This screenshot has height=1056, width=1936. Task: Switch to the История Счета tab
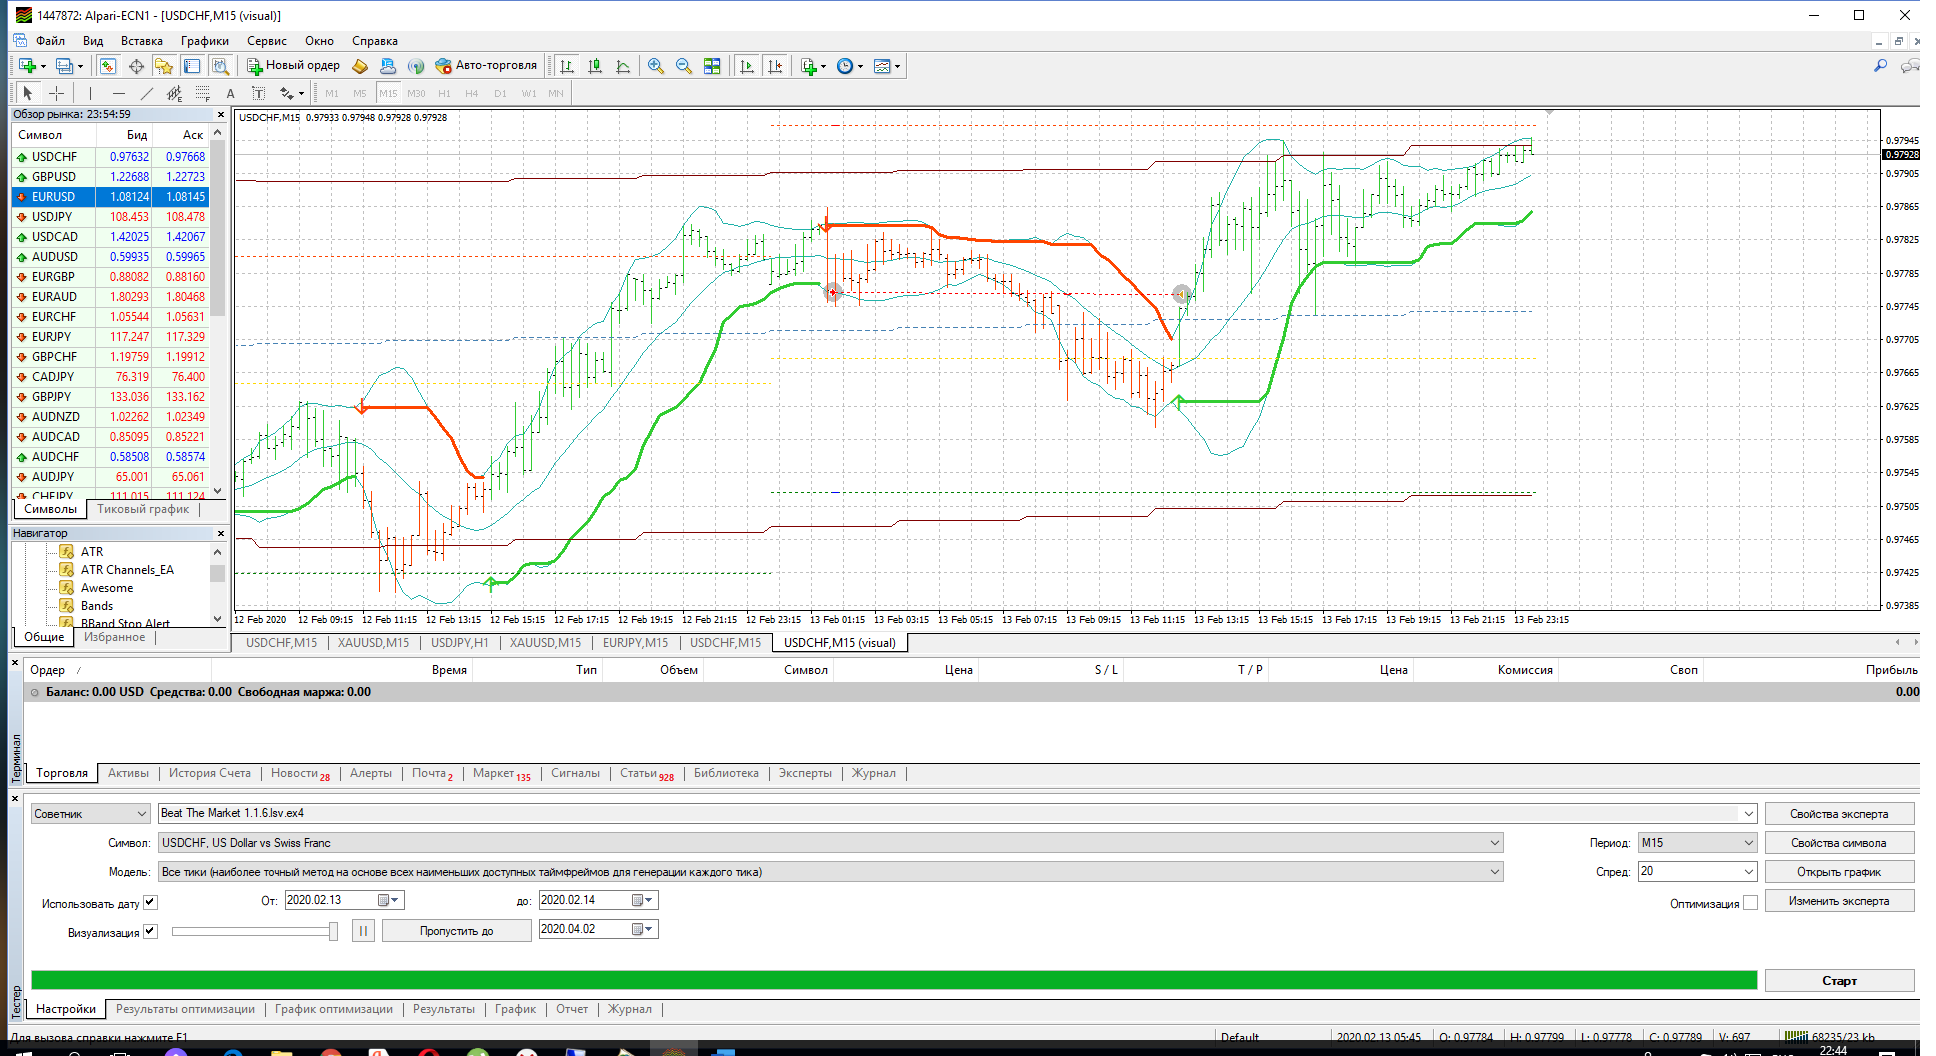tap(210, 773)
